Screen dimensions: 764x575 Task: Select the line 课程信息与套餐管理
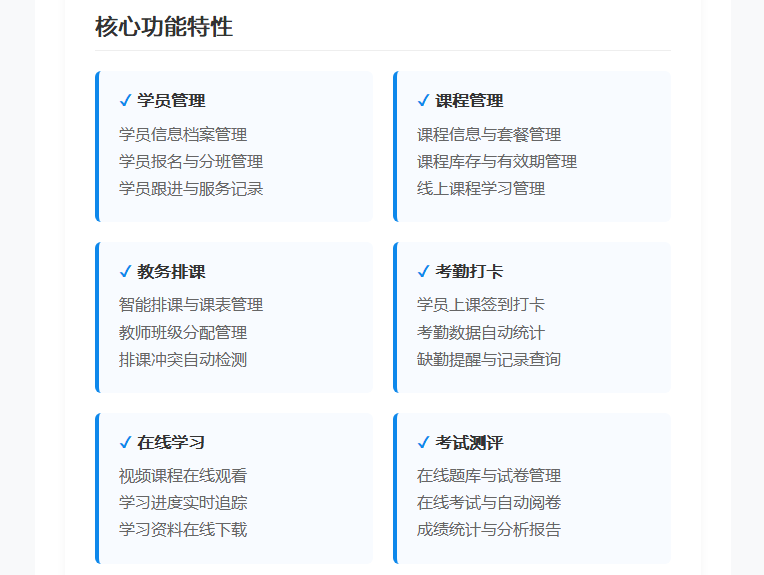[489, 134]
